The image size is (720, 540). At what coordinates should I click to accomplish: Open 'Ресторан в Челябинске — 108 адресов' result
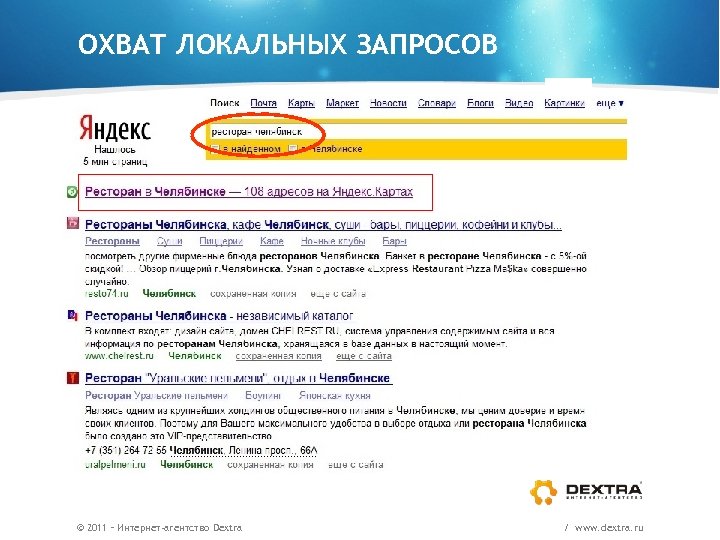tap(249, 191)
